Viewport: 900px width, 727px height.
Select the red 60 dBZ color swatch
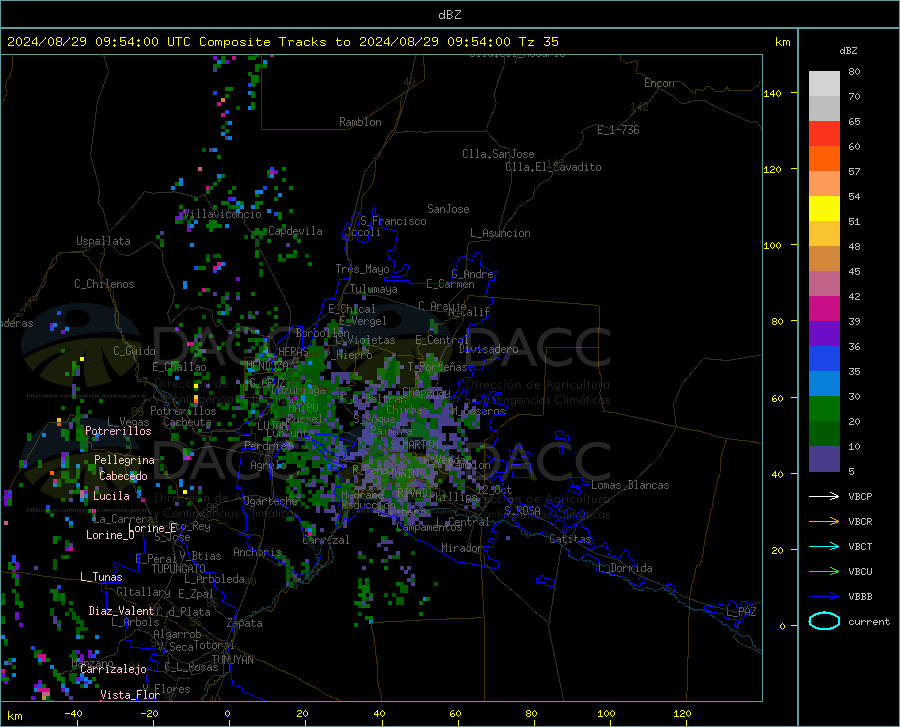pos(824,134)
